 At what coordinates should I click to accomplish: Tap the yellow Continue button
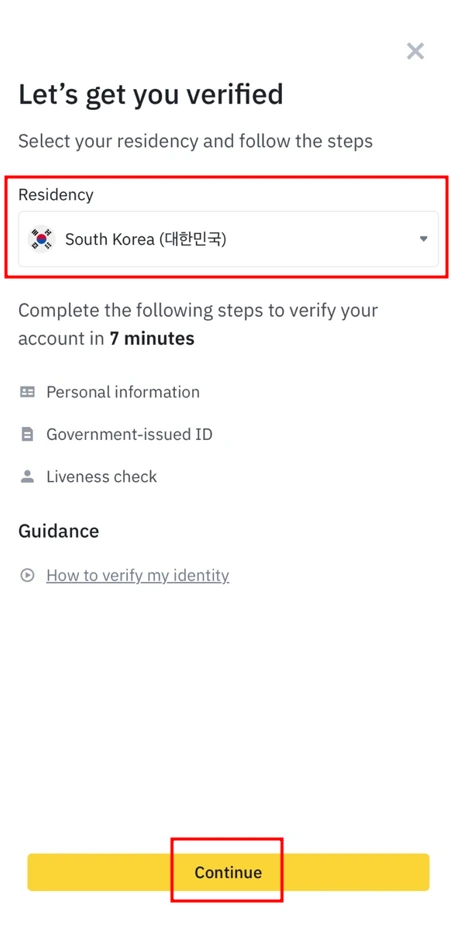[x=228, y=872]
